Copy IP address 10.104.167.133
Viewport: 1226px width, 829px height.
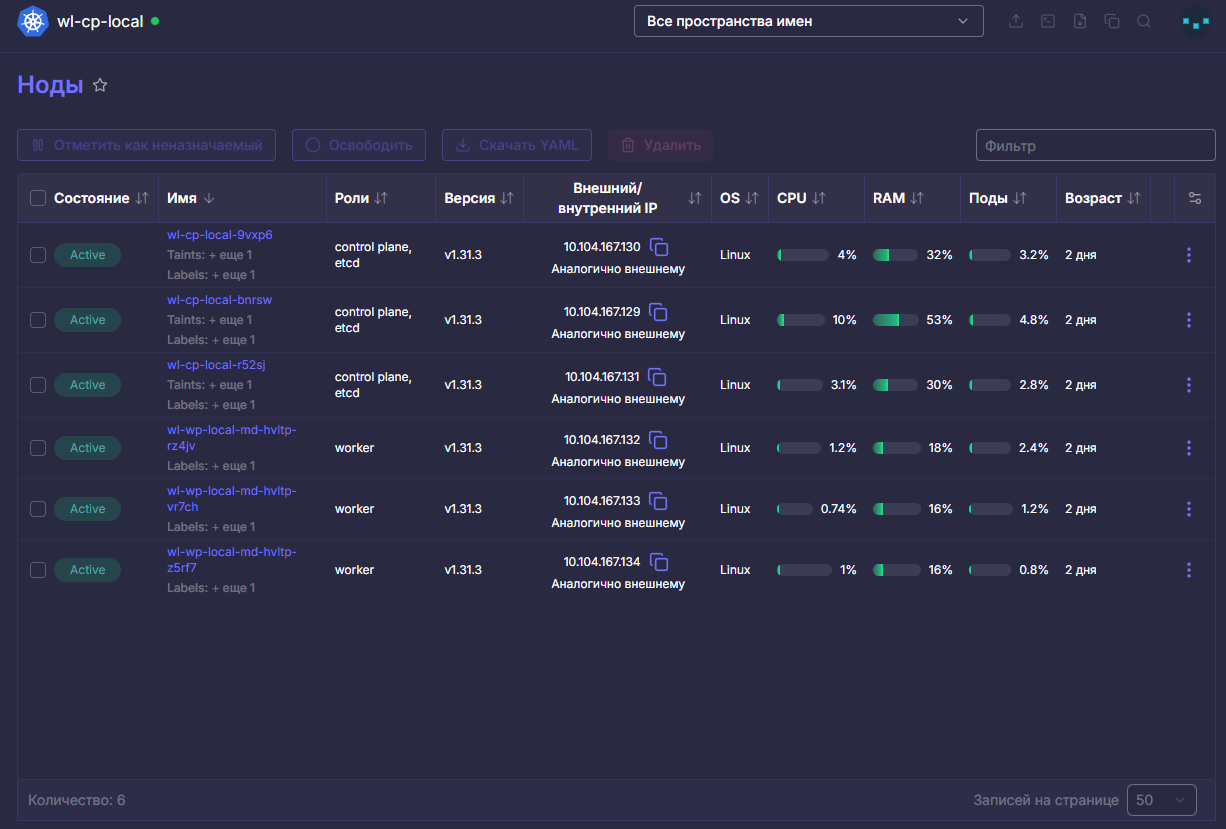(x=658, y=501)
